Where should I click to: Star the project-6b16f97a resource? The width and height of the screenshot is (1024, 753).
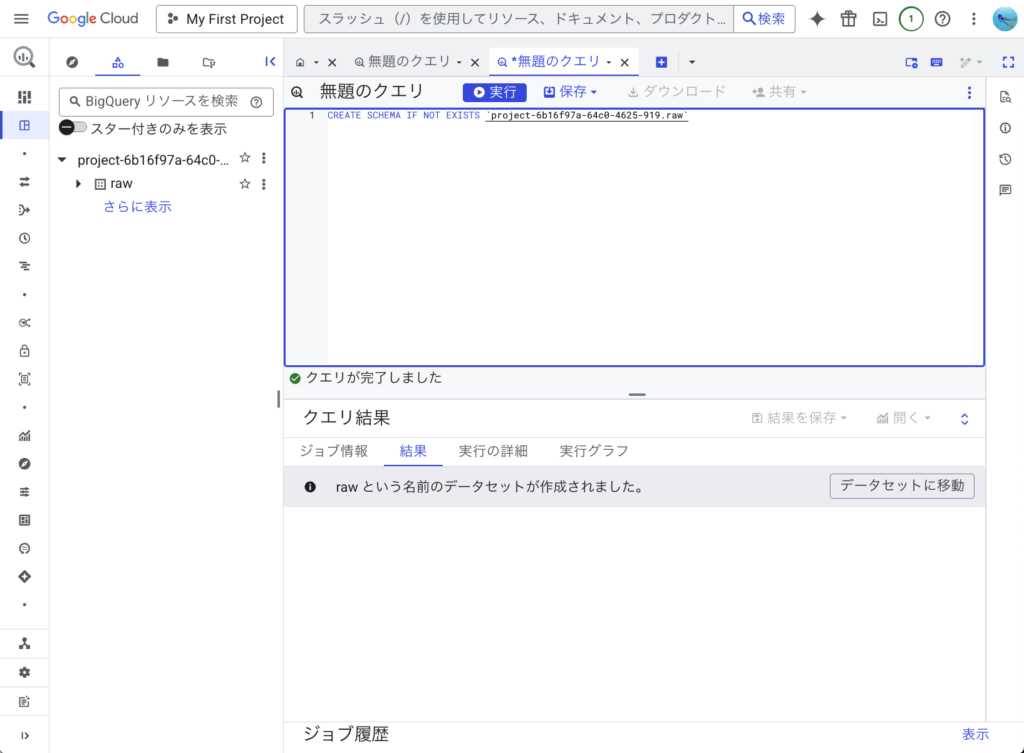pos(245,159)
